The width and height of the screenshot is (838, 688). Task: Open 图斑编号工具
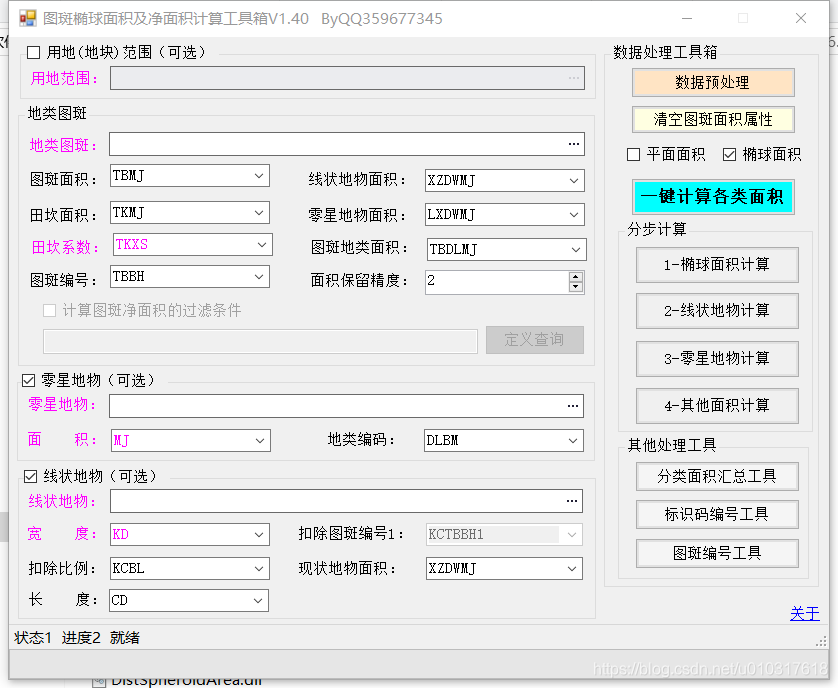[x=717, y=553]
